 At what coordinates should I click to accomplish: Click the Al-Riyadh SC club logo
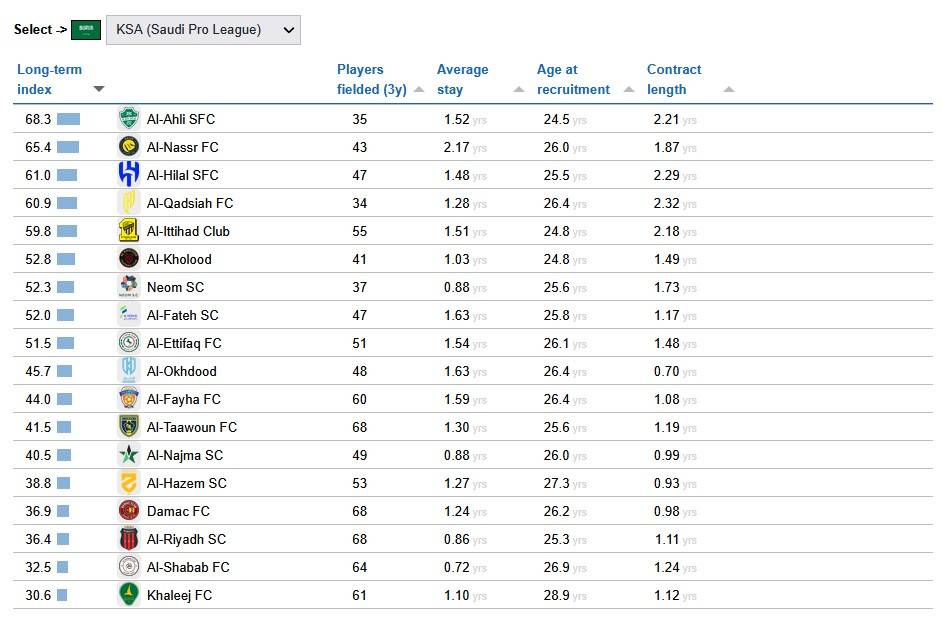pos(128,539)
